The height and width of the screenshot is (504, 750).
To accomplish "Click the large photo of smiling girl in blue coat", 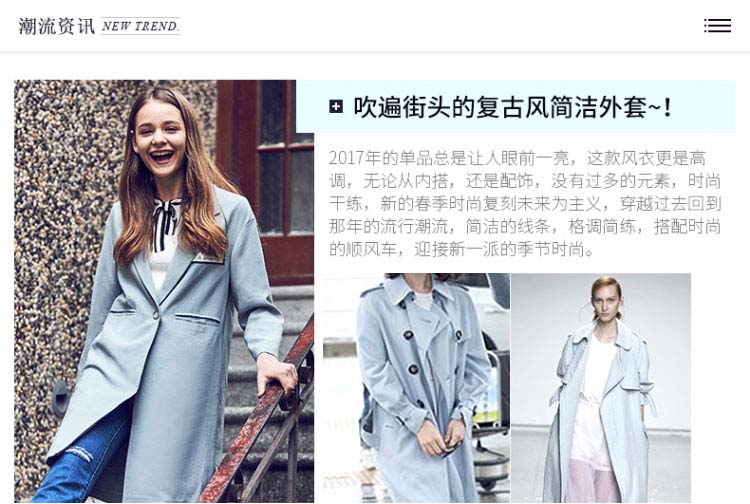I will 164,291.
